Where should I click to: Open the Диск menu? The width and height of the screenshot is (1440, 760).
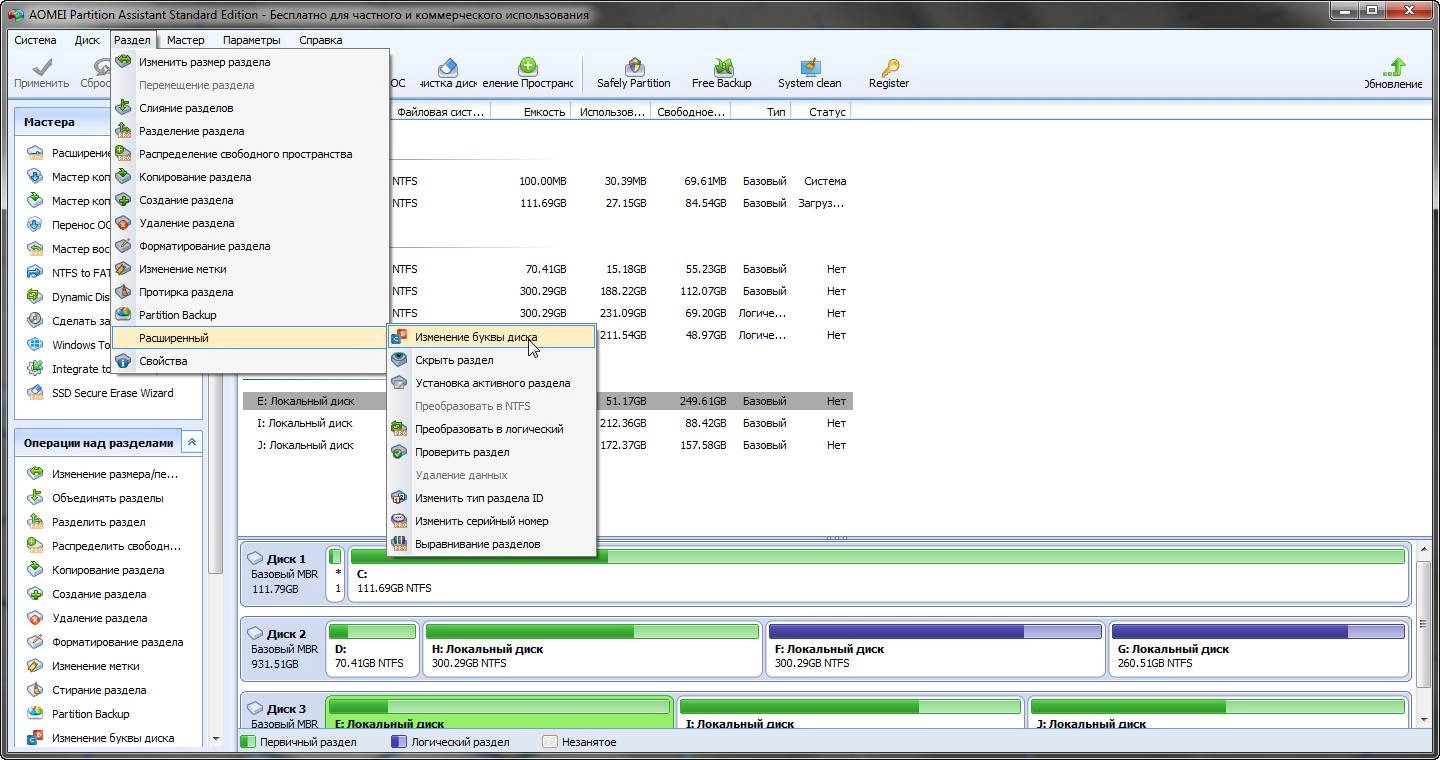(x=87, y=40)
